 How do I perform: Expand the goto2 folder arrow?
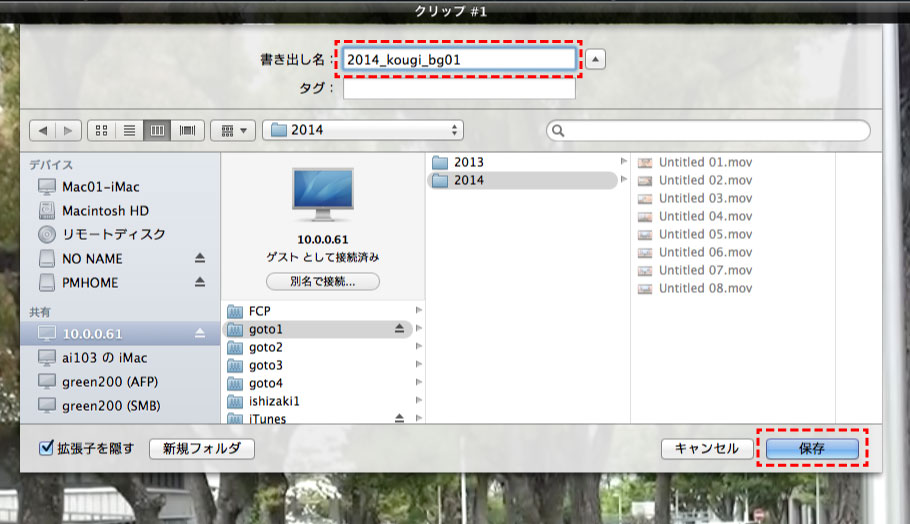[x=418, y=346]
